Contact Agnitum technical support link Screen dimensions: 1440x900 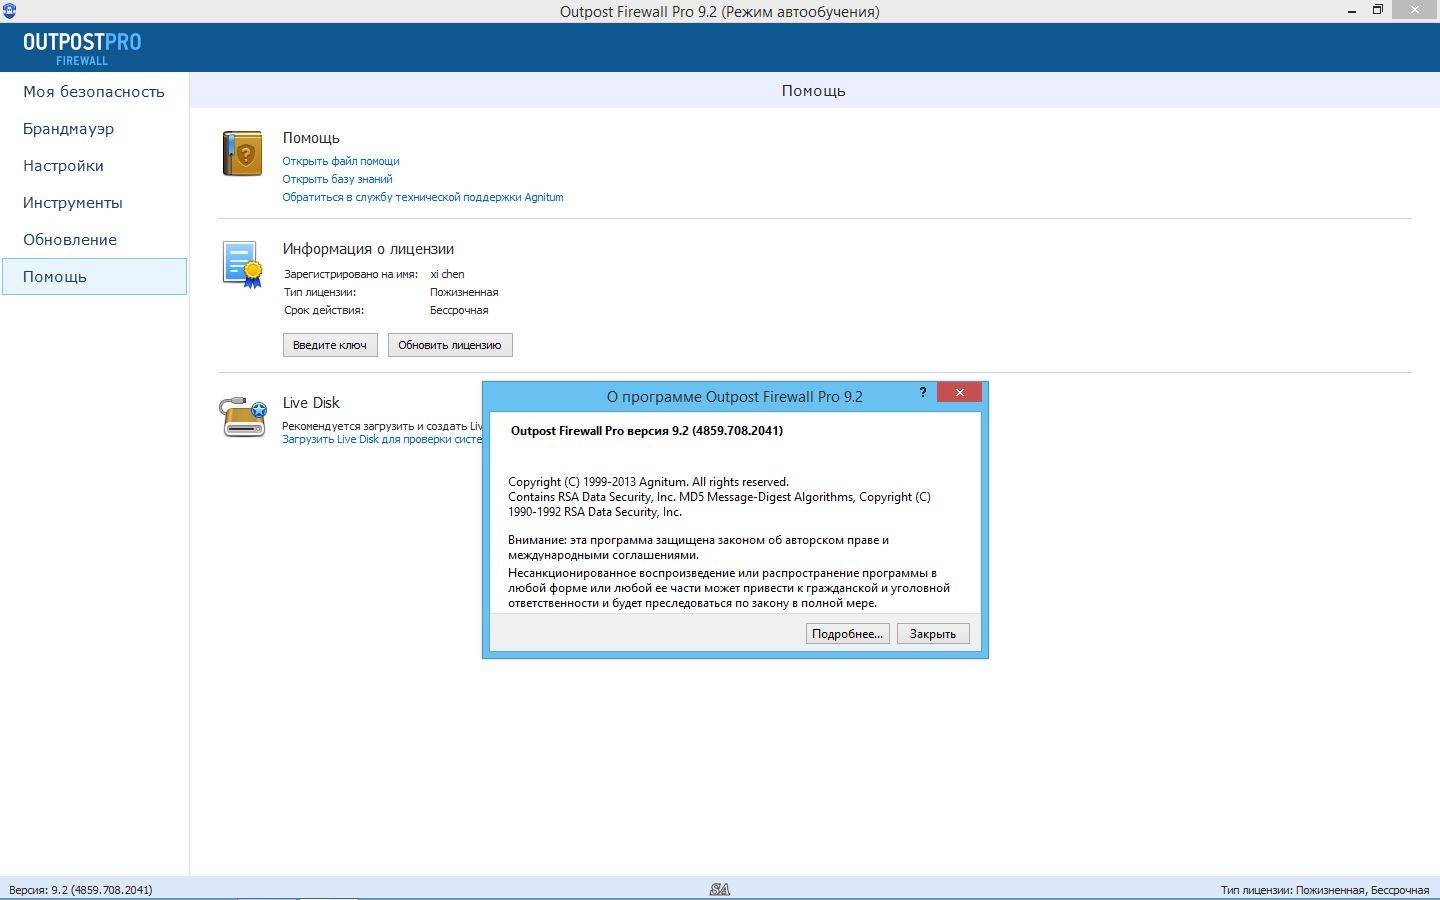423,197
